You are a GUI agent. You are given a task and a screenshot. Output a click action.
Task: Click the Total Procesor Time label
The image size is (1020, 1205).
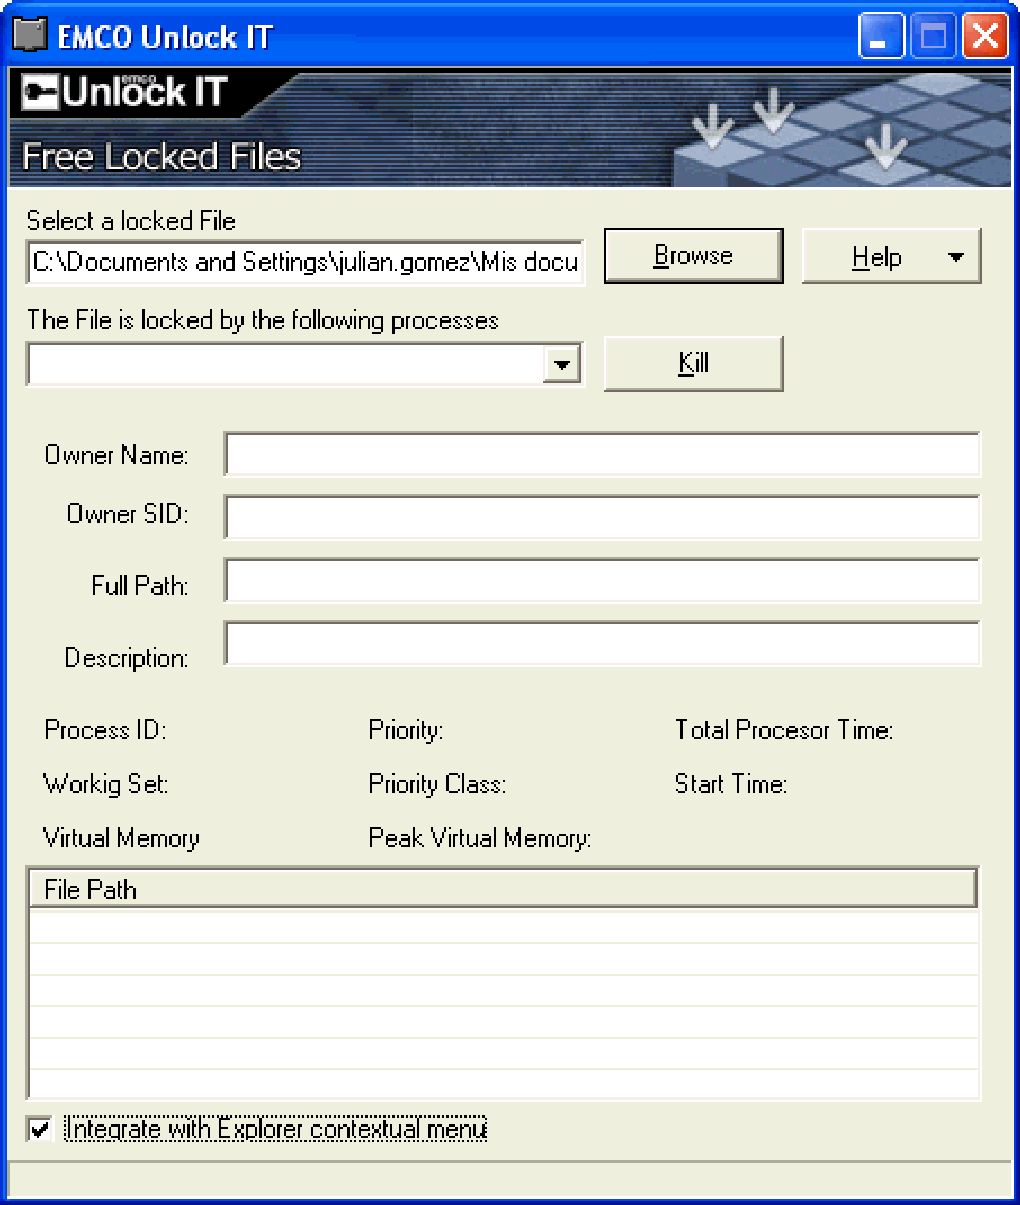(784, 730)
